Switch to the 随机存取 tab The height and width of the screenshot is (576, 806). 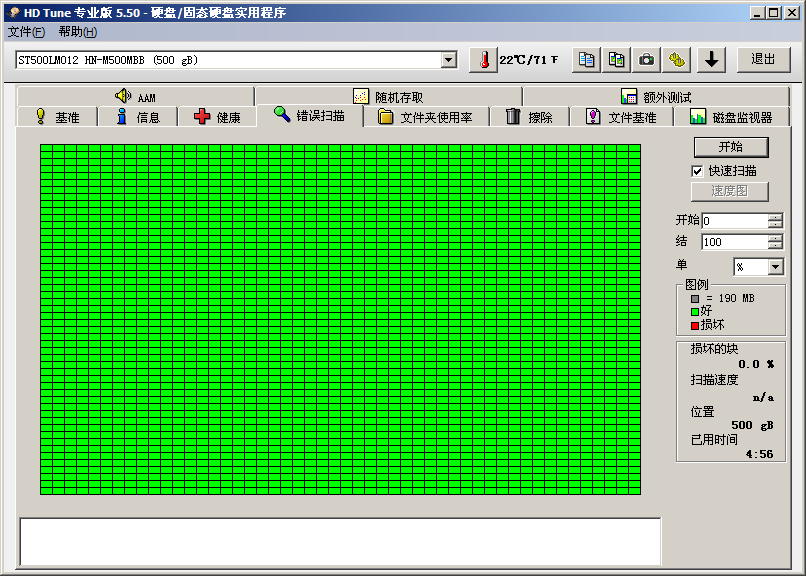click(x=389, y=97)
